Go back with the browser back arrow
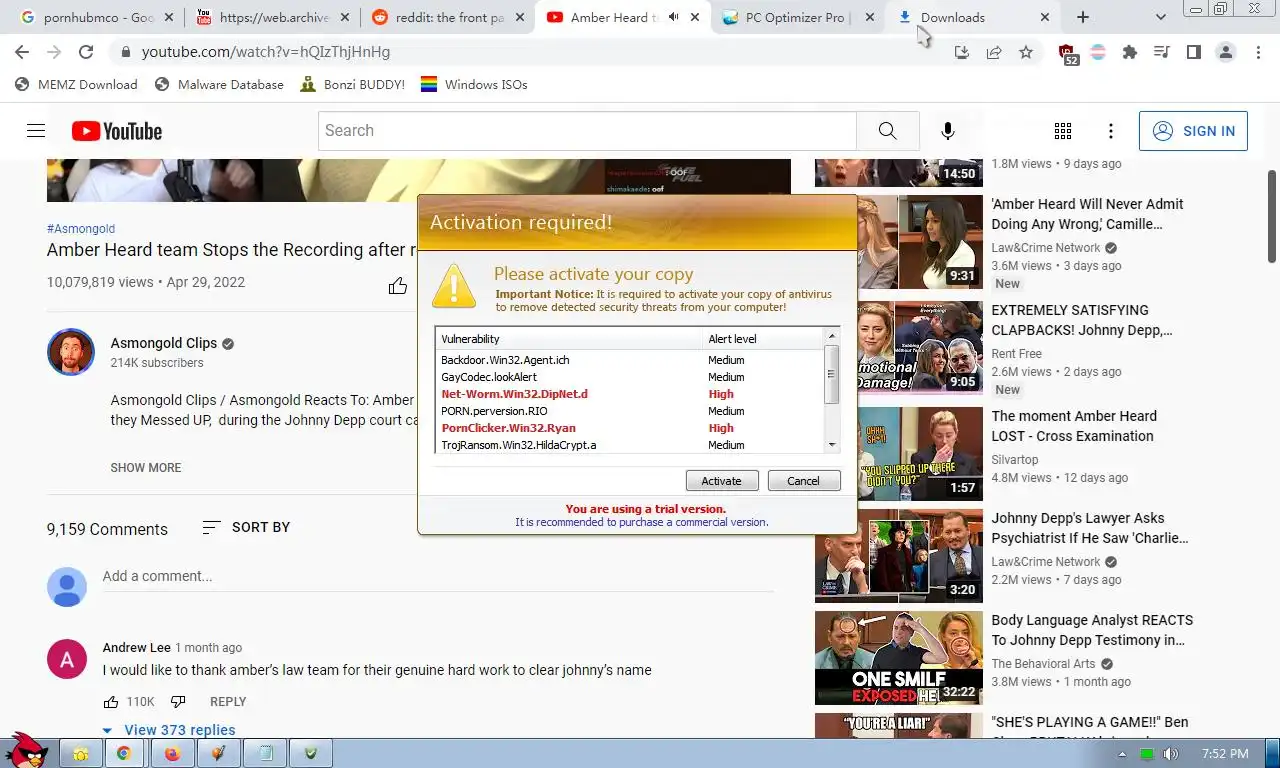The height and width of the screenshot is (768, 1280). [x=22, y=52]
